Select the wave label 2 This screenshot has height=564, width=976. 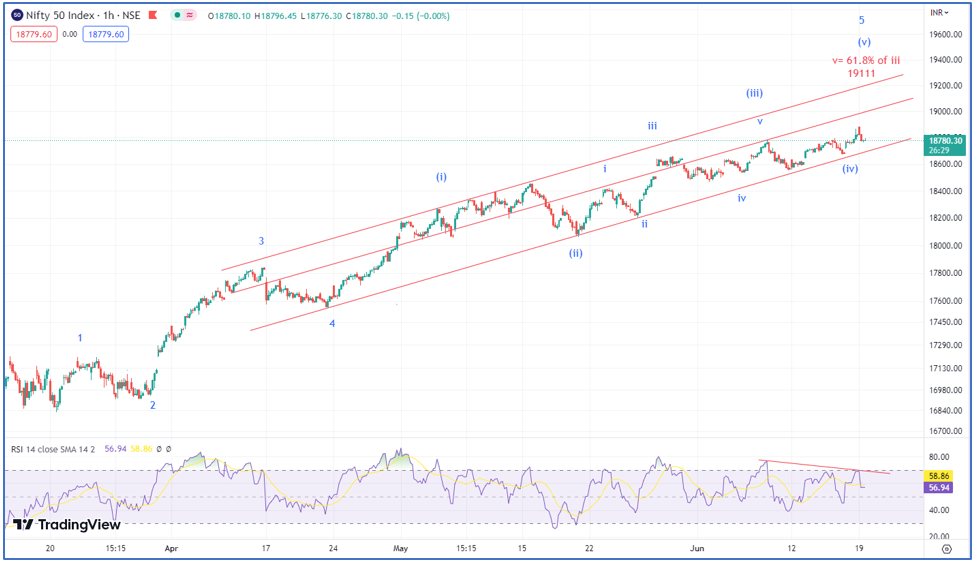tap(152, 405)
